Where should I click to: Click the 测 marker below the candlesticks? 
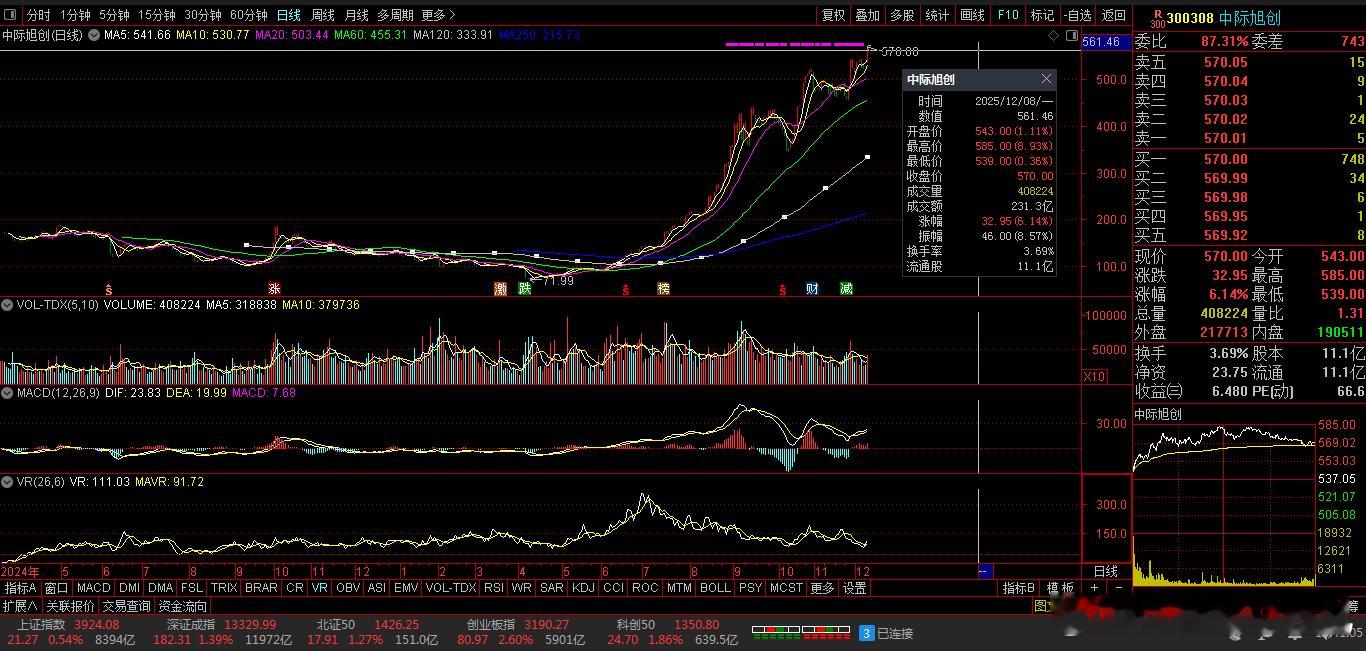click(x=500, y=289)
